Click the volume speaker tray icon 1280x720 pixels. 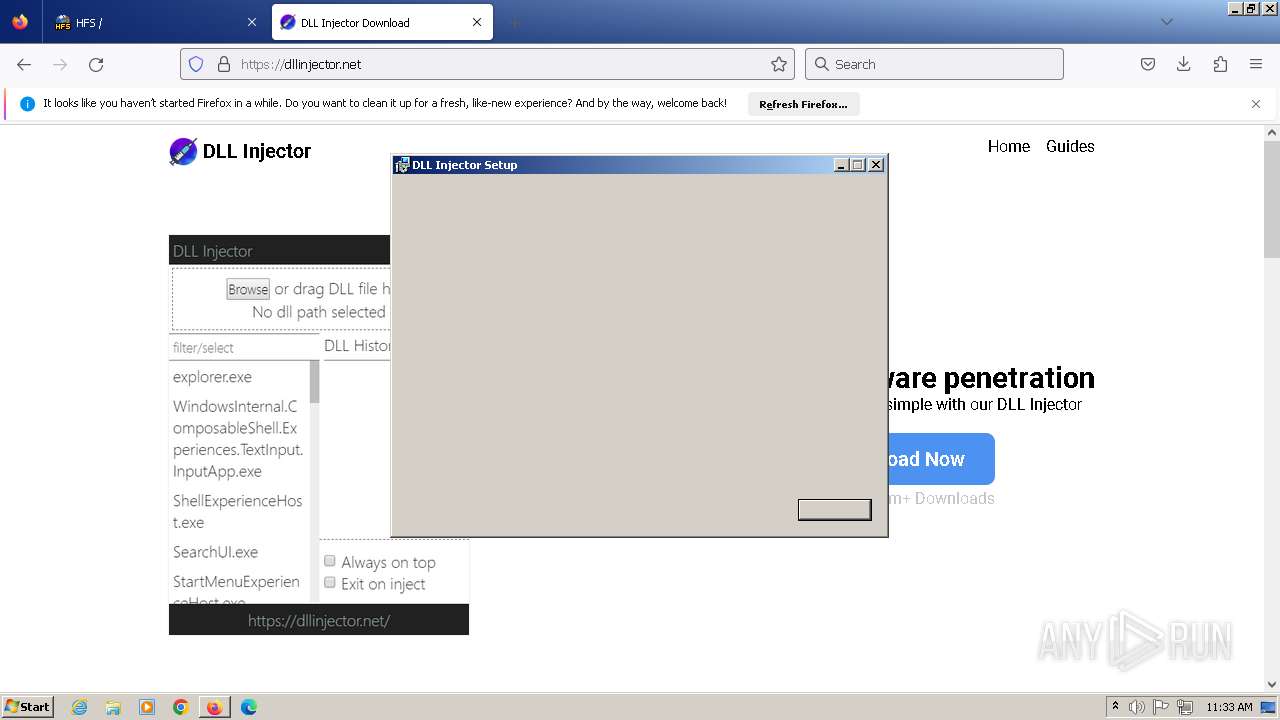[1137, 707]
